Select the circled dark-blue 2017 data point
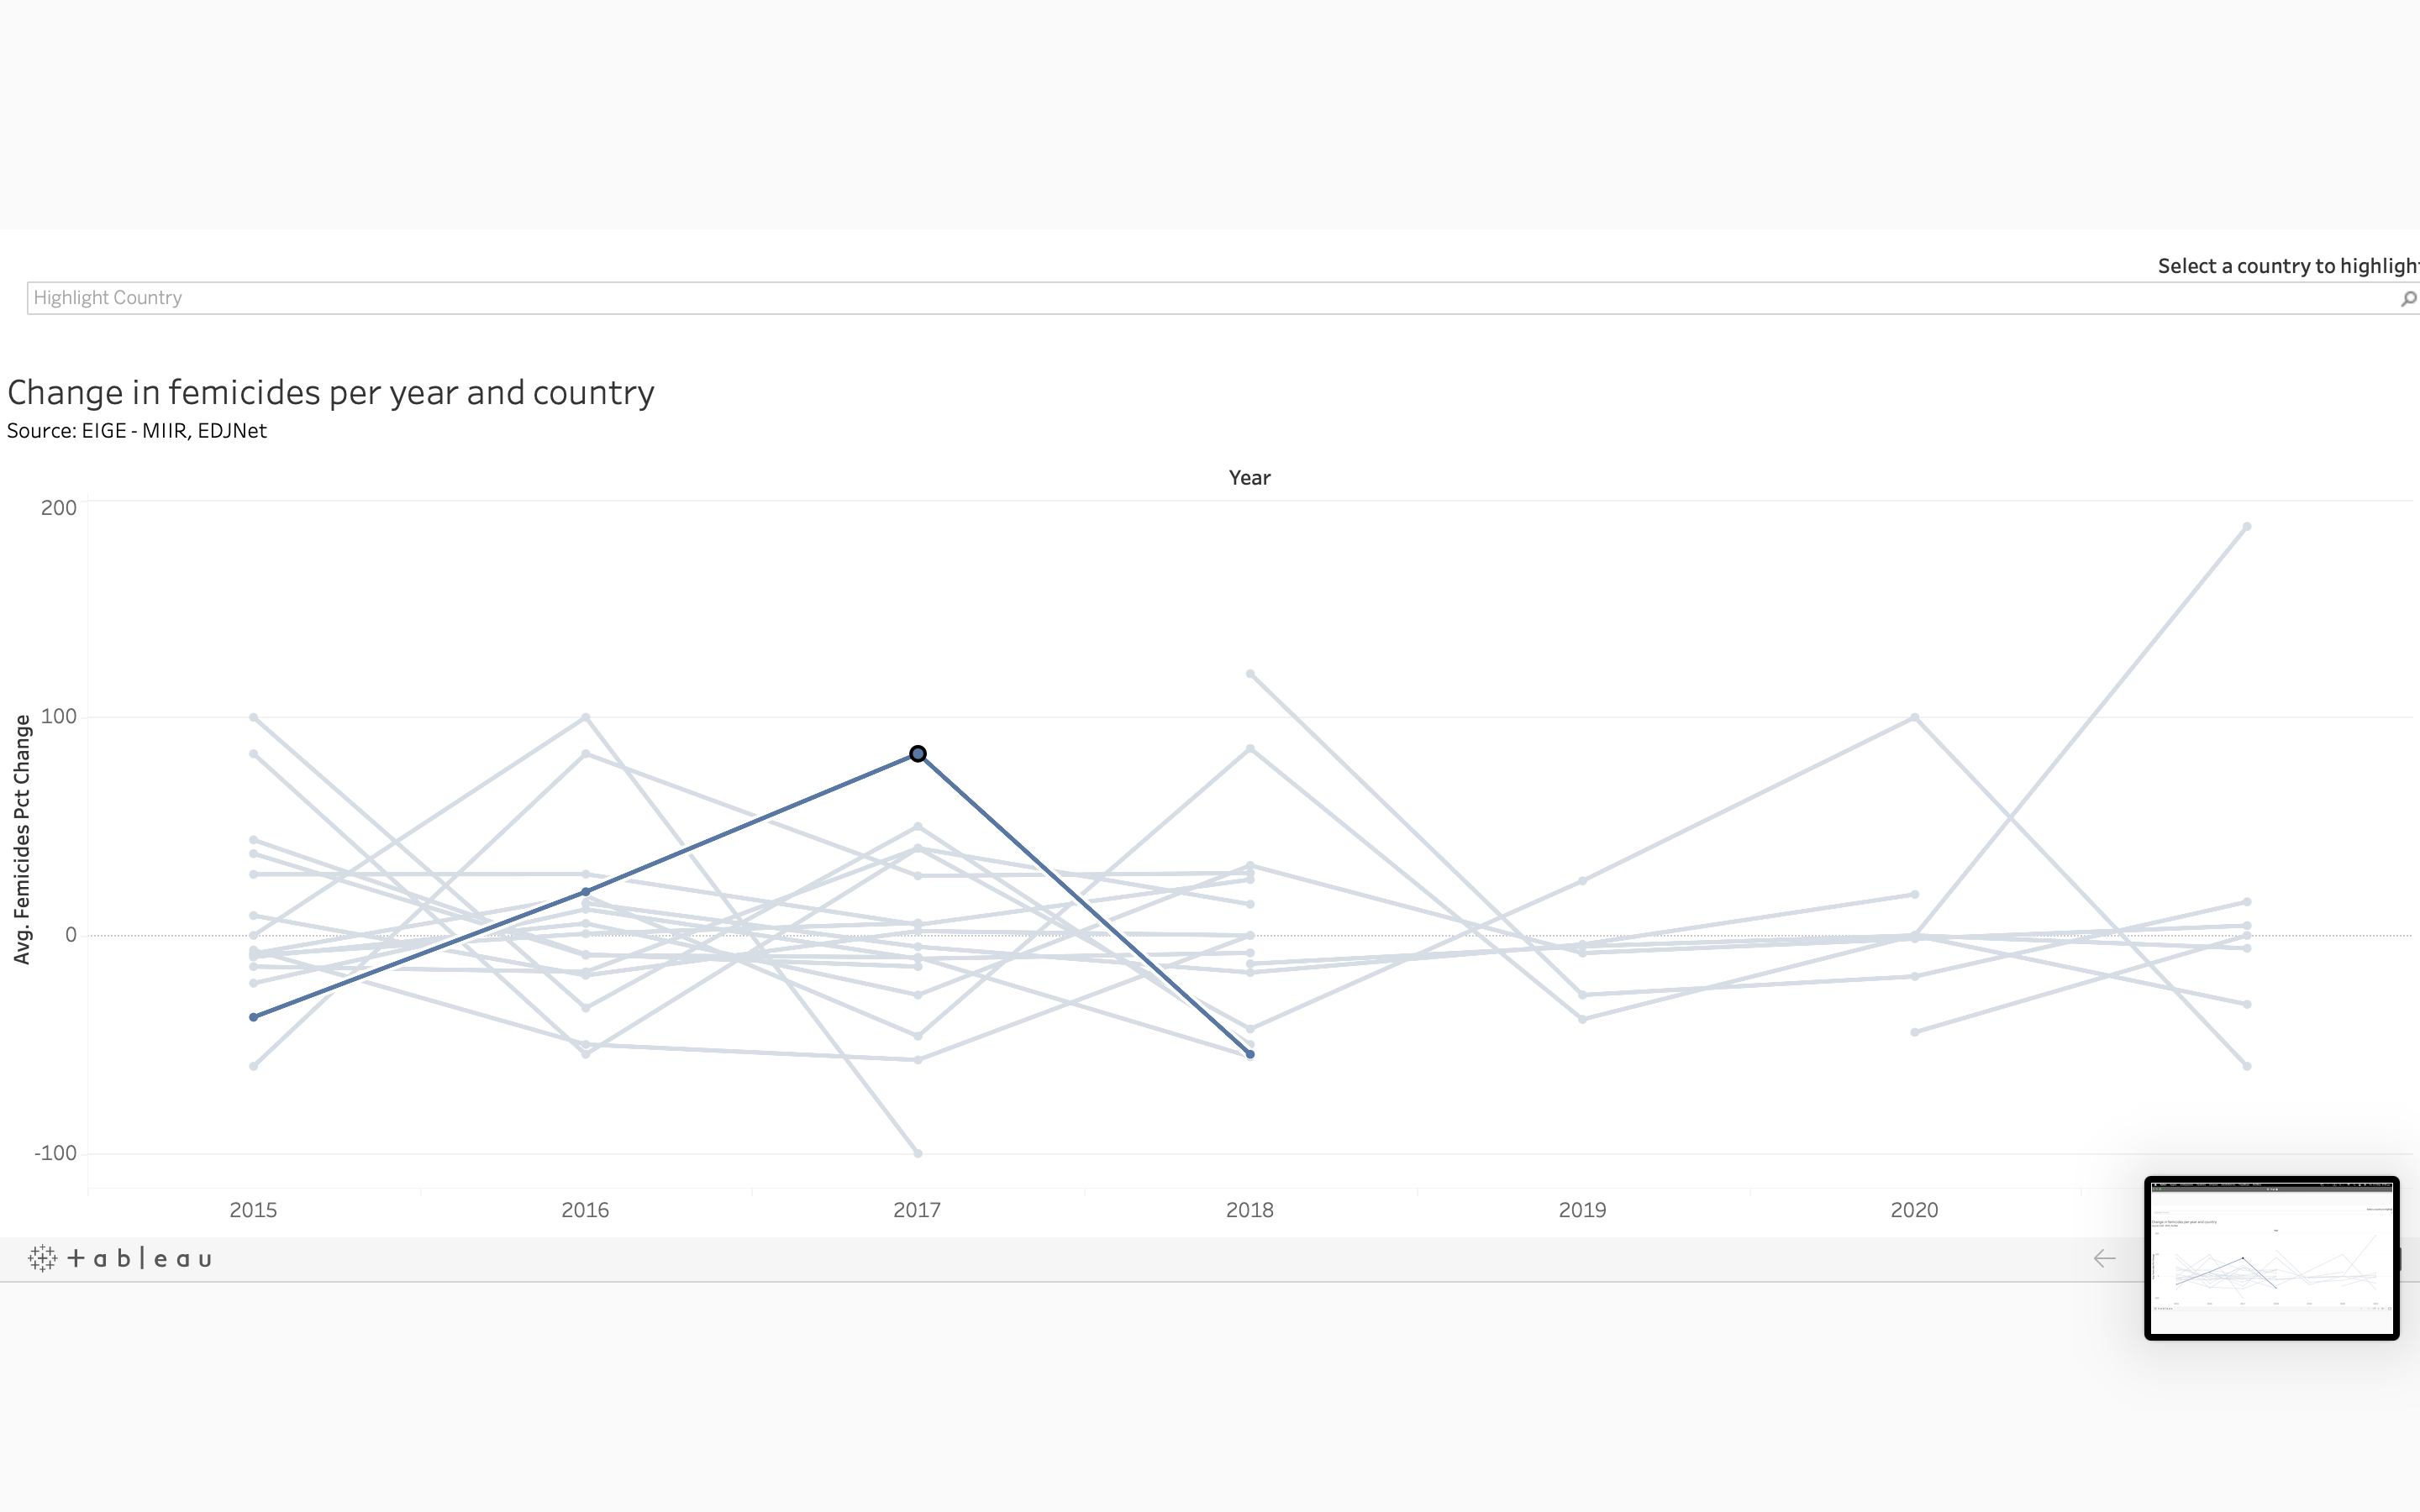 click(x=917, y=754)
